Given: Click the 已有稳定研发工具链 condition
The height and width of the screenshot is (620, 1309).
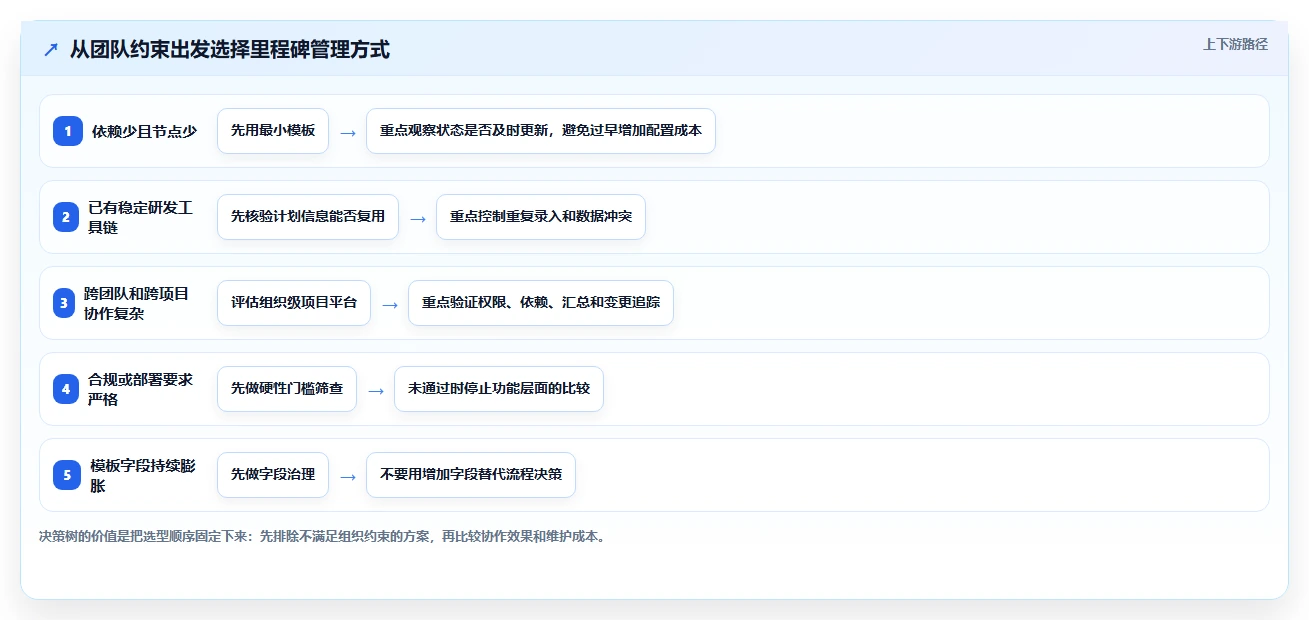Looking at the screenshot, I should (x=141, y=217).
